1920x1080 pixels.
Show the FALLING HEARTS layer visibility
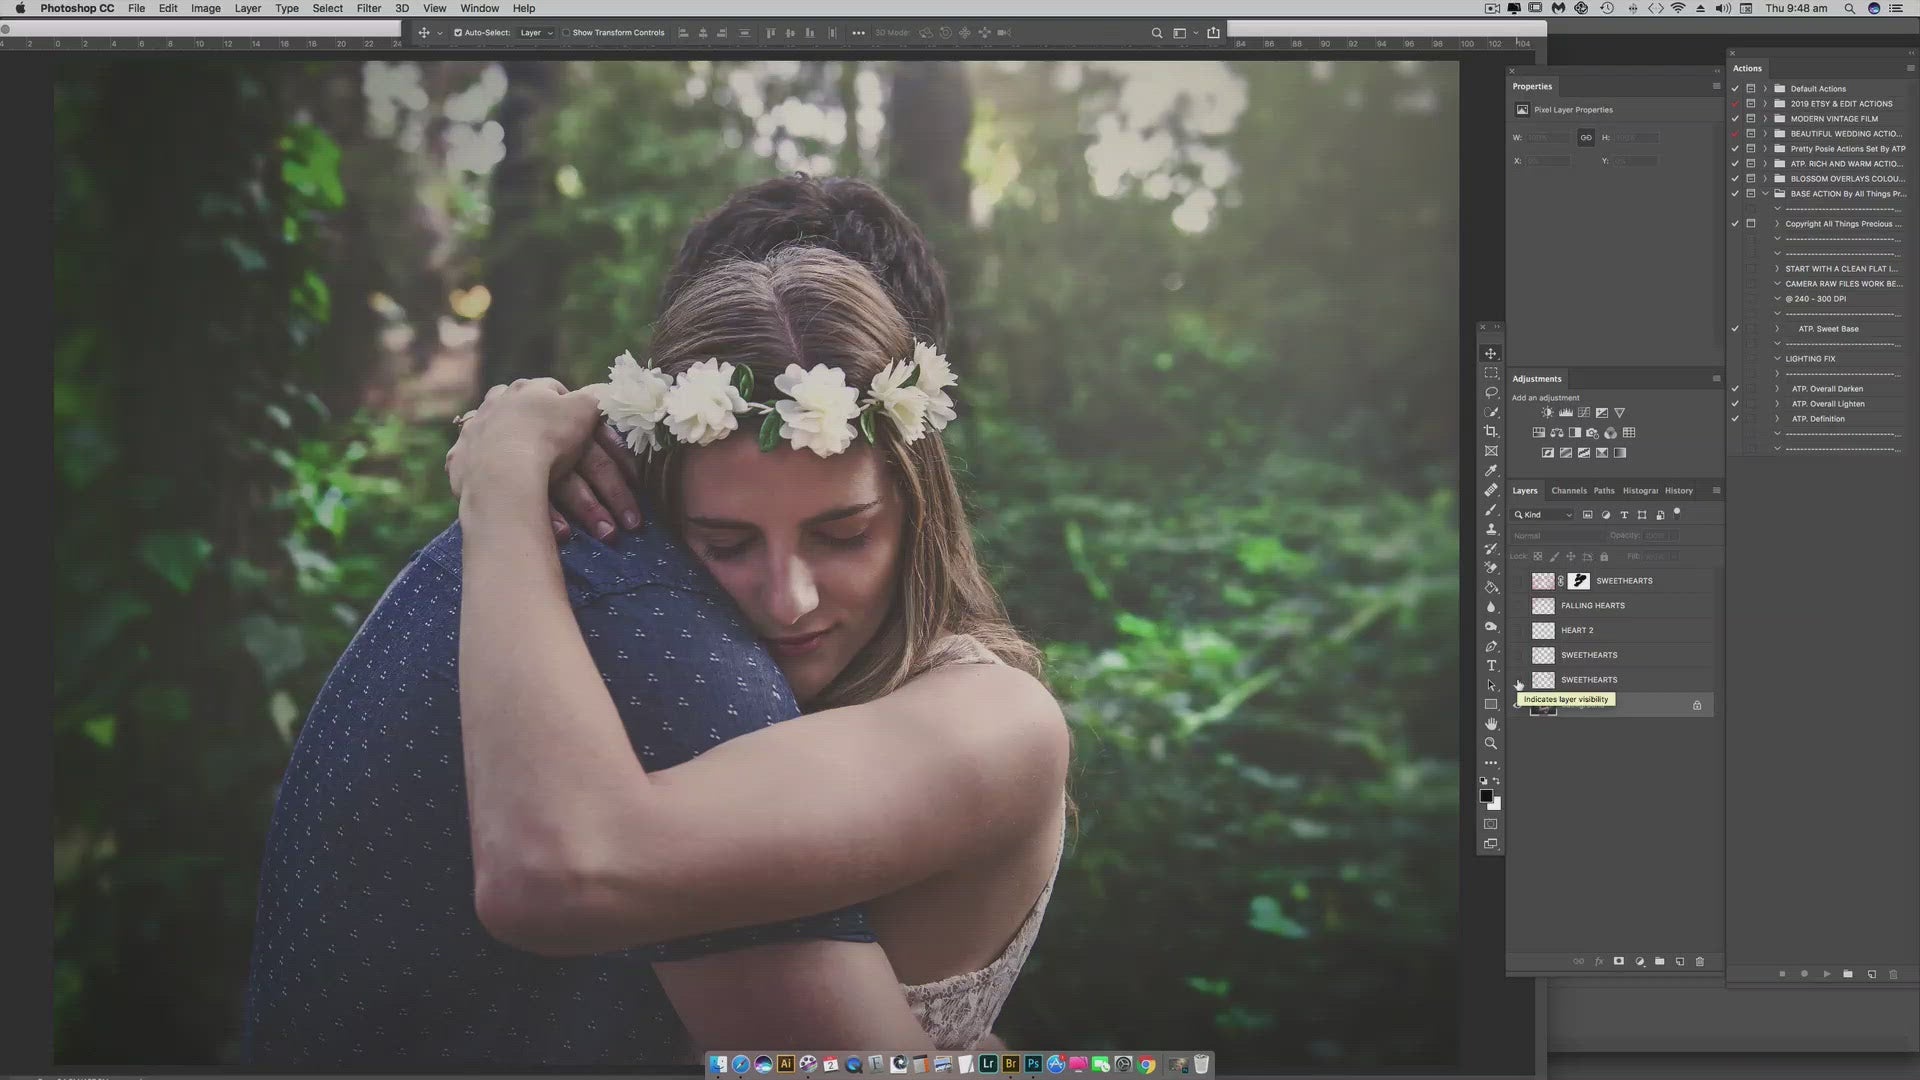point(1519,606)
